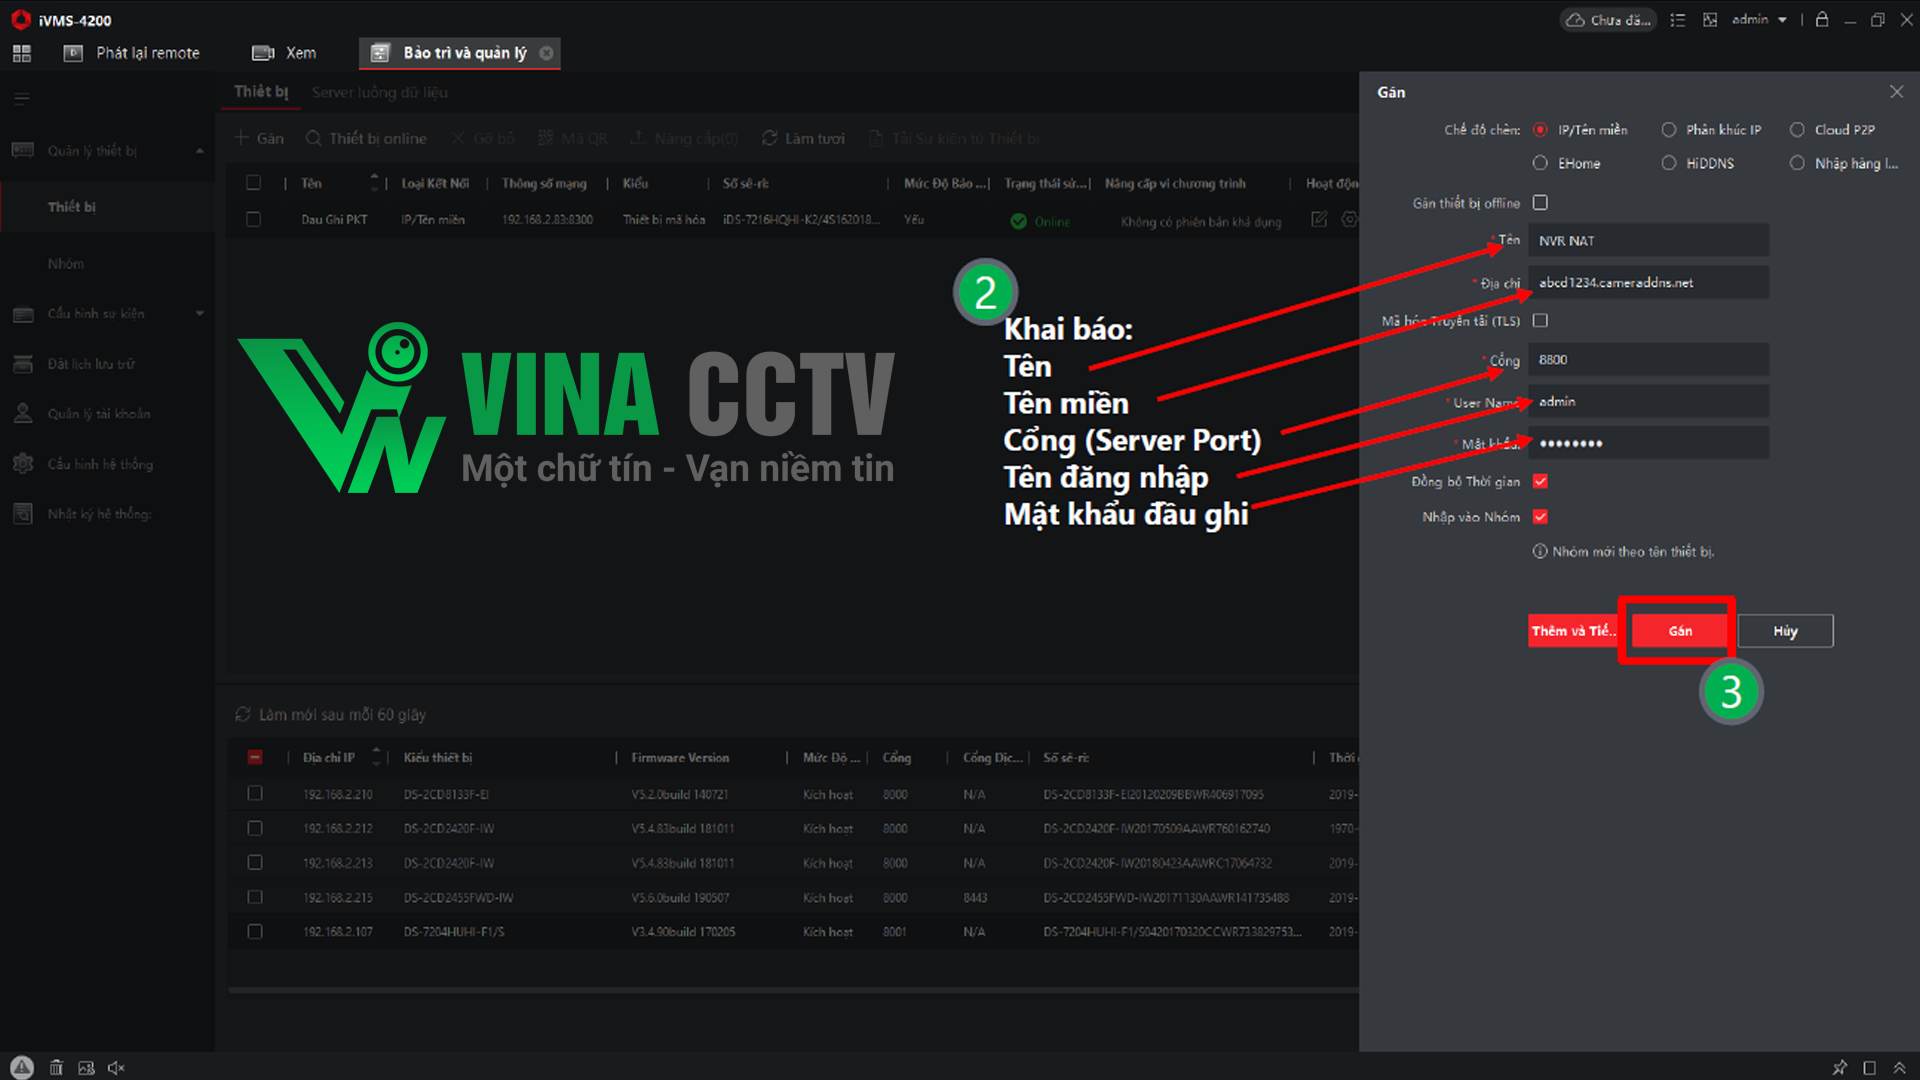Open the Server luồng dữ liệu tab

coord(379,92)
